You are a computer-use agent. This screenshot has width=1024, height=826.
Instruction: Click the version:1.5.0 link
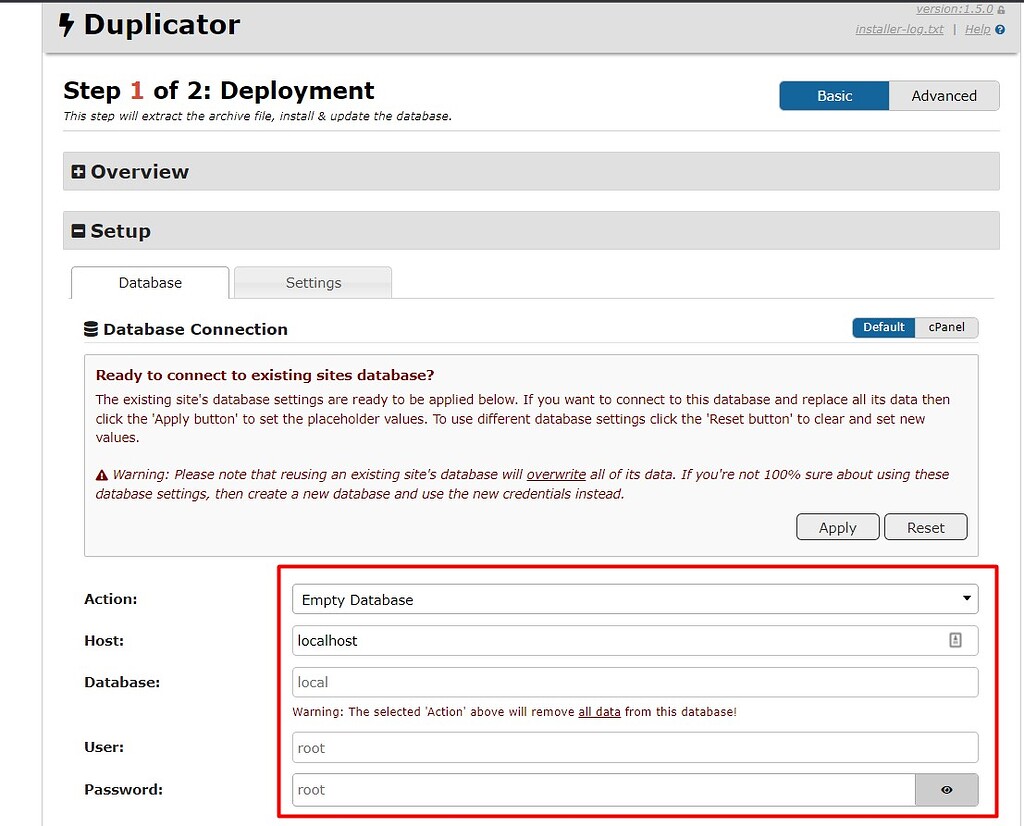tap(952, 9)
